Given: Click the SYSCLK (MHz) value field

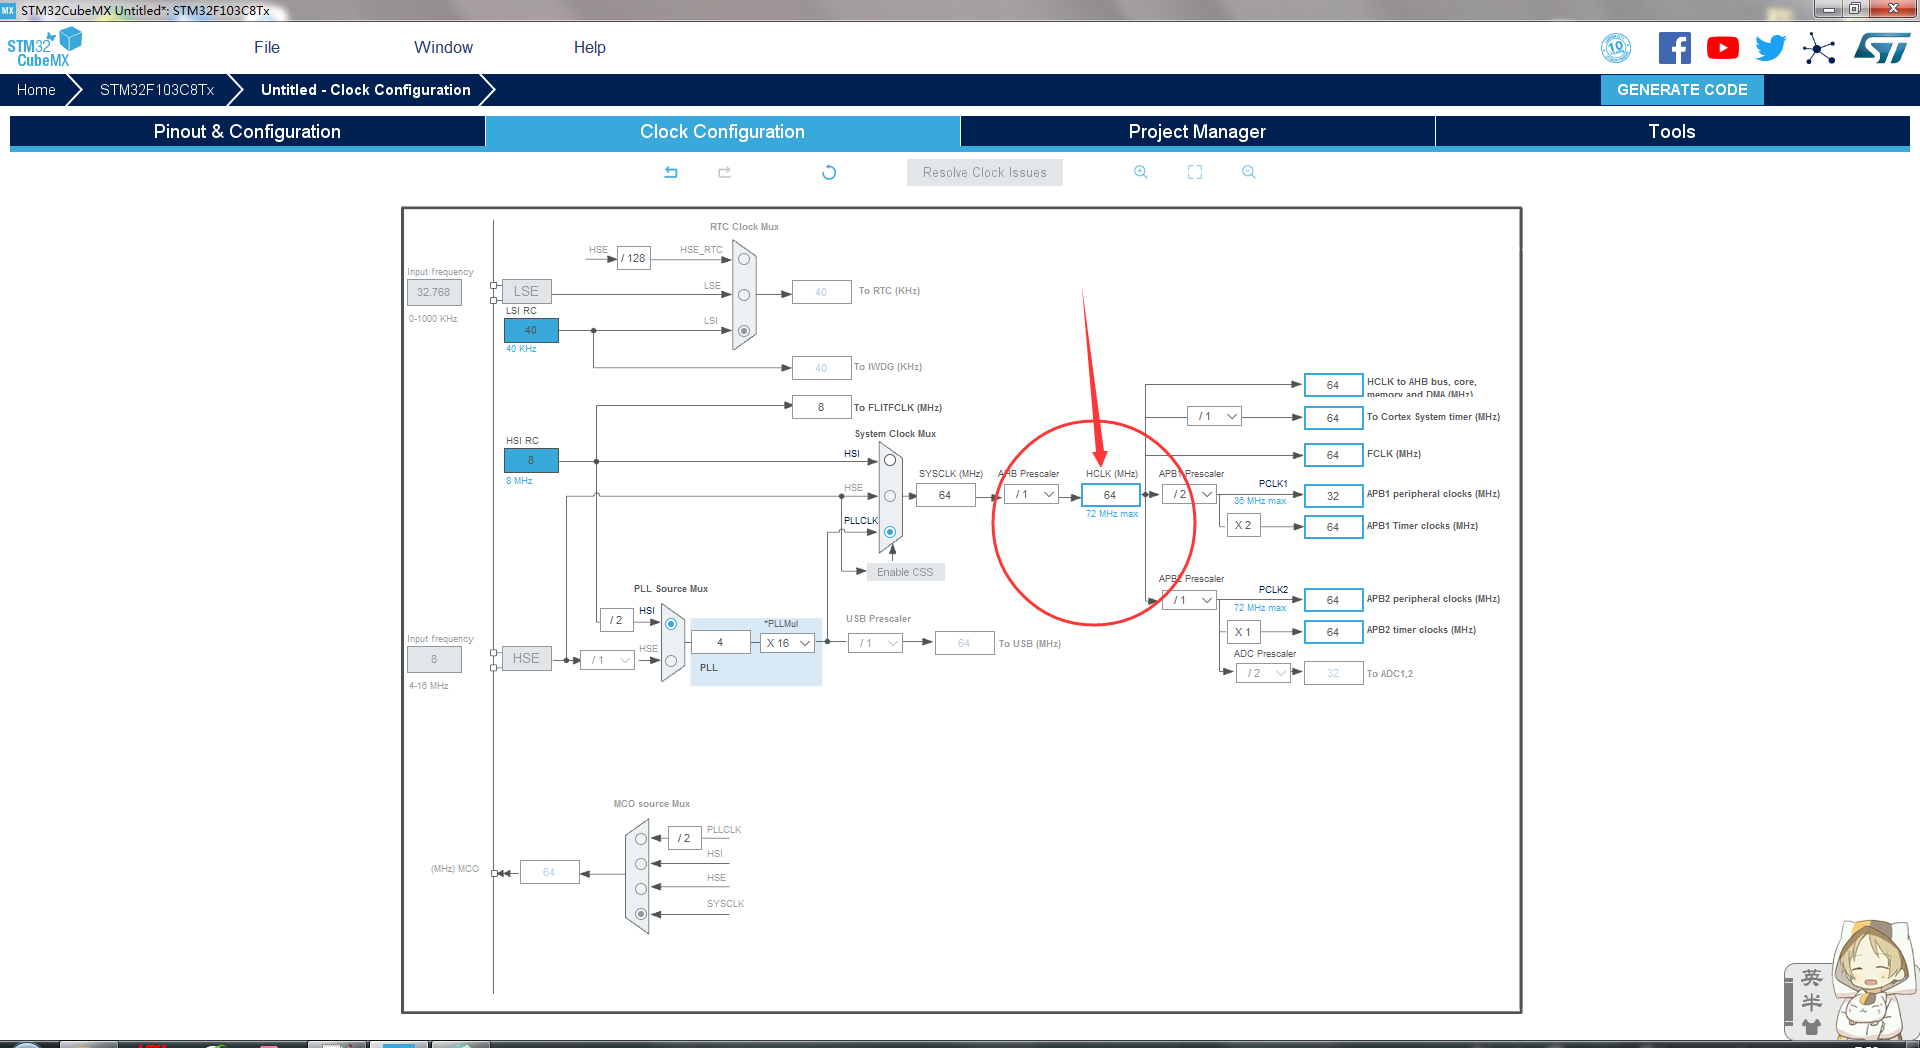Looking at the screenshot, I should click(945, 495).
